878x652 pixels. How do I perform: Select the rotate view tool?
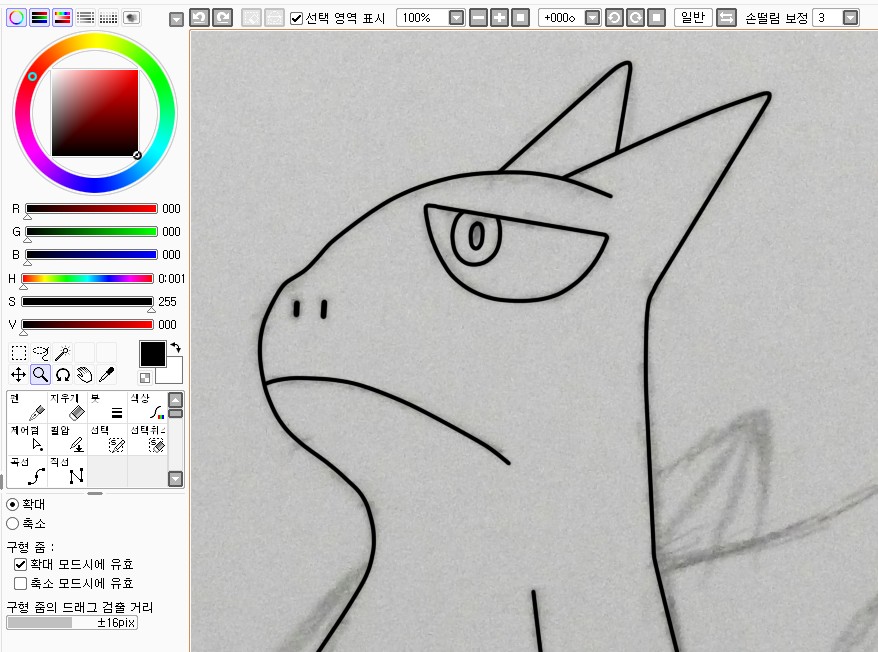coord(62,375)
